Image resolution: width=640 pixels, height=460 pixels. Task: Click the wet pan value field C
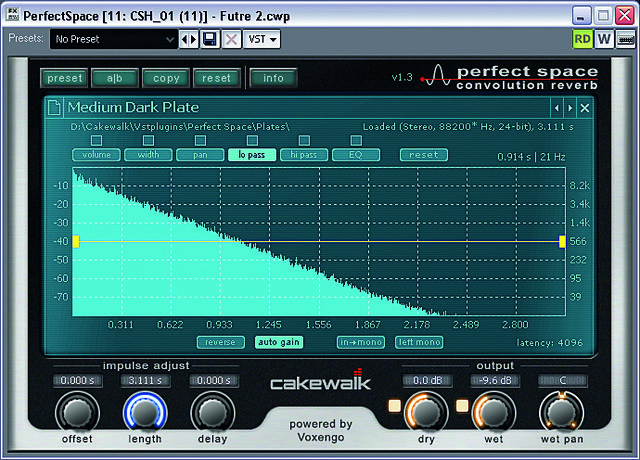point(563,381)
